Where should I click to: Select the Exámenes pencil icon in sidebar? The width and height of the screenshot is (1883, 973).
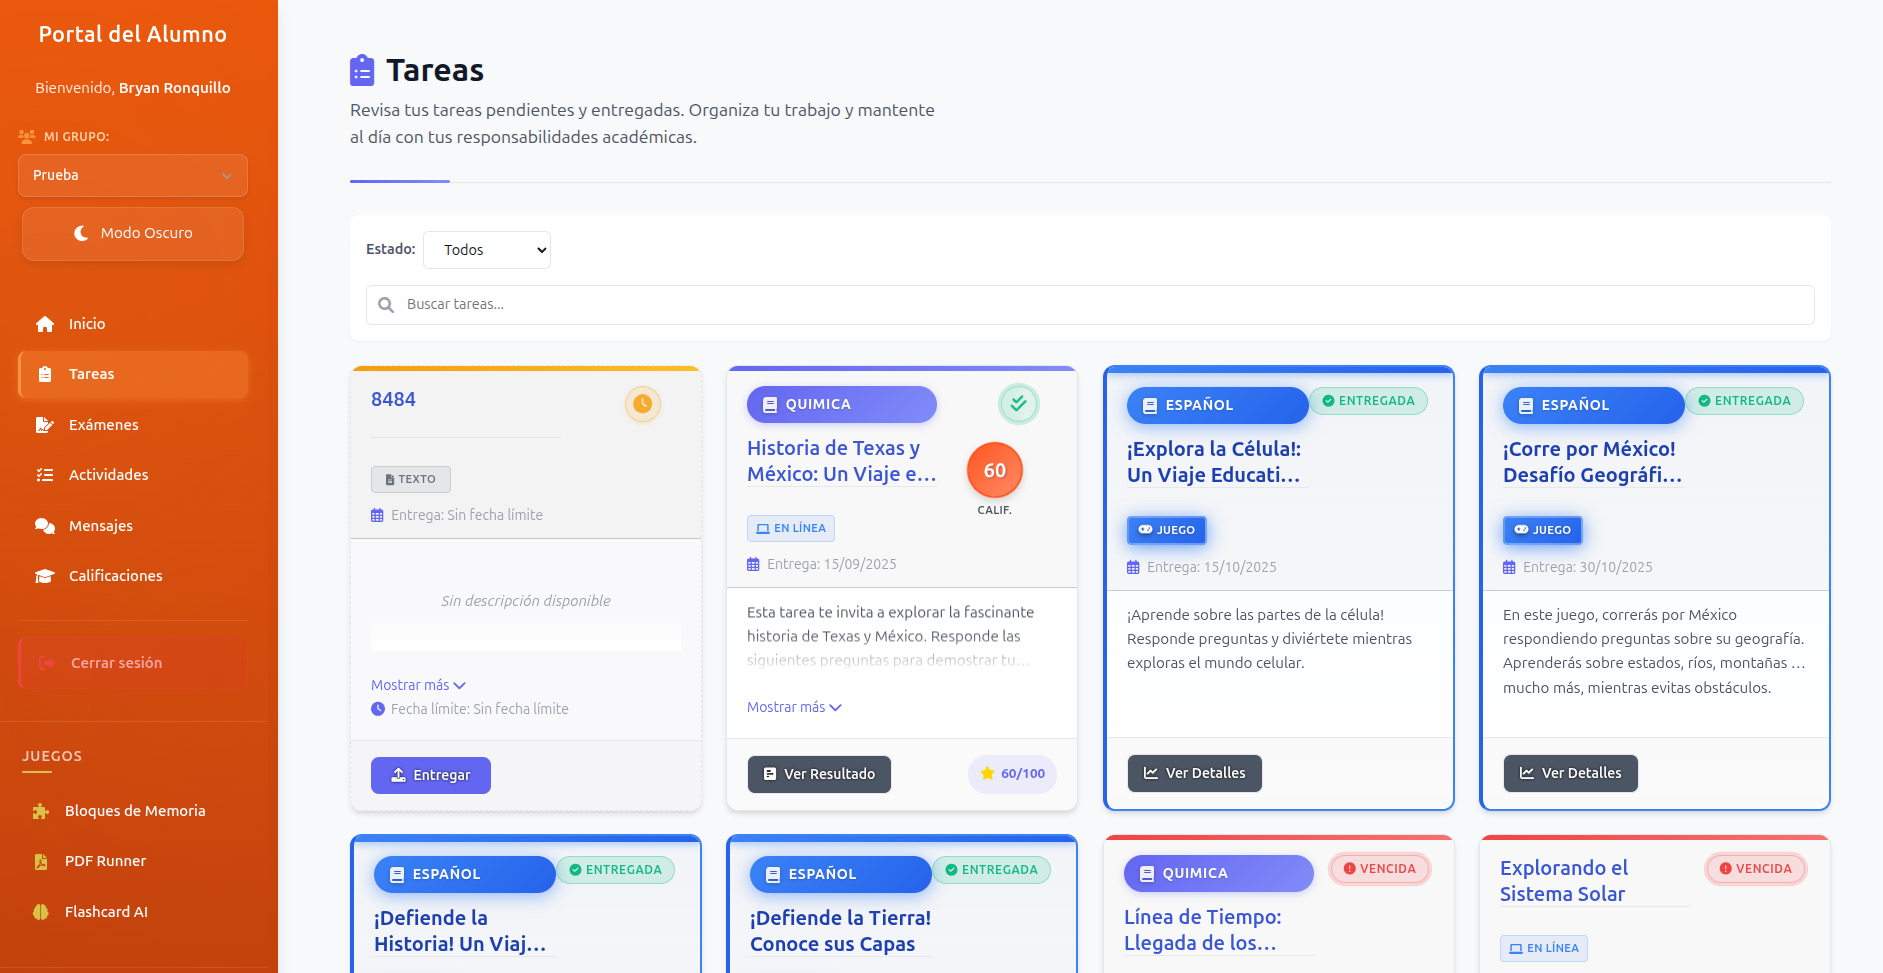(x=45, y=424)
